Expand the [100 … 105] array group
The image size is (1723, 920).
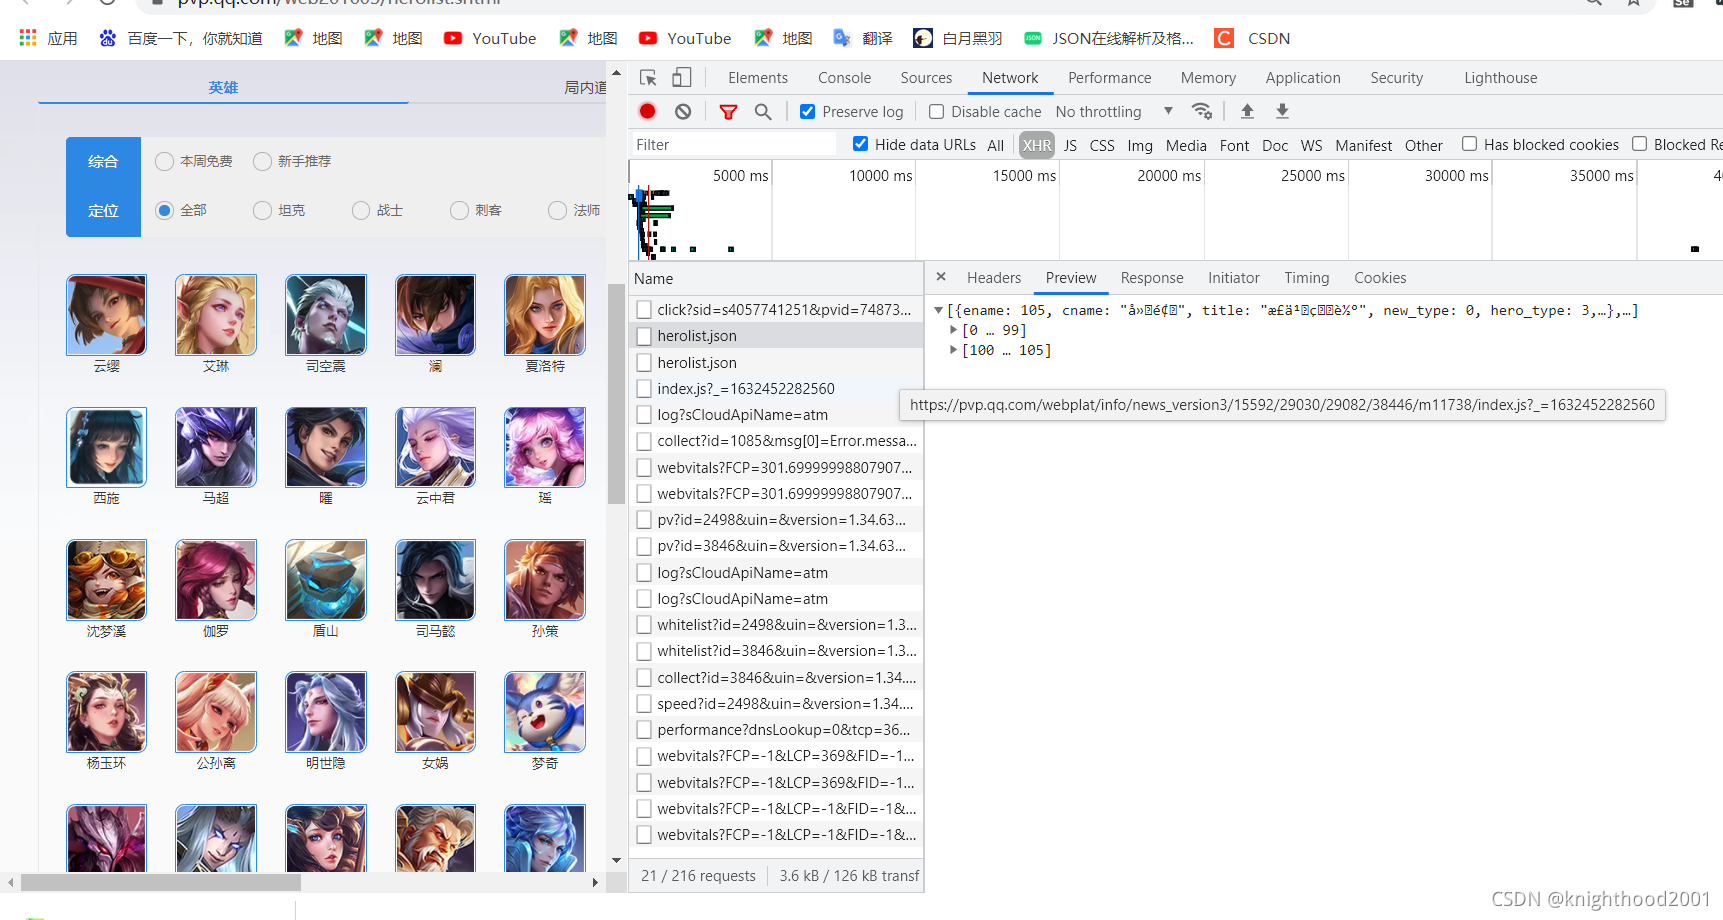pos(953,350)
